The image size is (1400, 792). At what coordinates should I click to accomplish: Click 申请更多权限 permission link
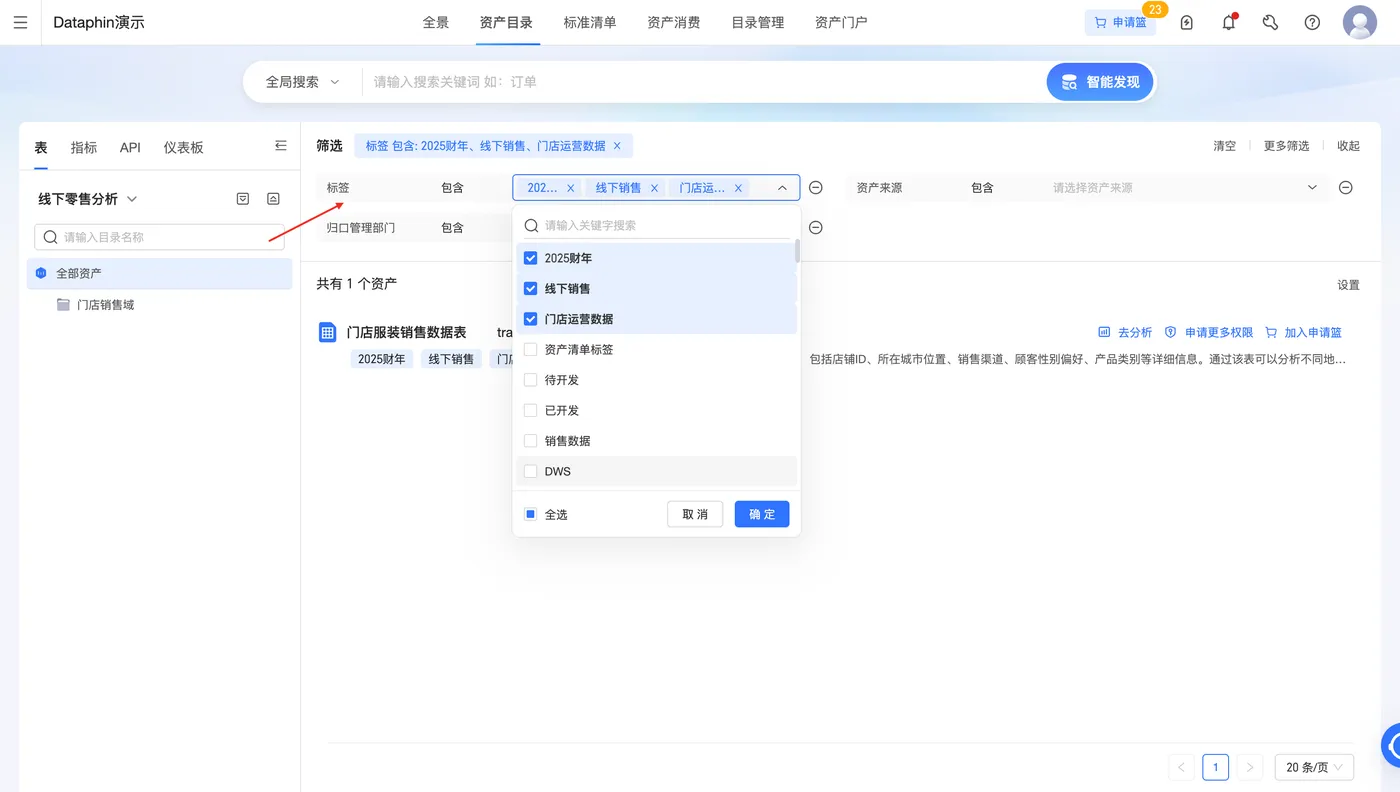(x=1209, y=333)
